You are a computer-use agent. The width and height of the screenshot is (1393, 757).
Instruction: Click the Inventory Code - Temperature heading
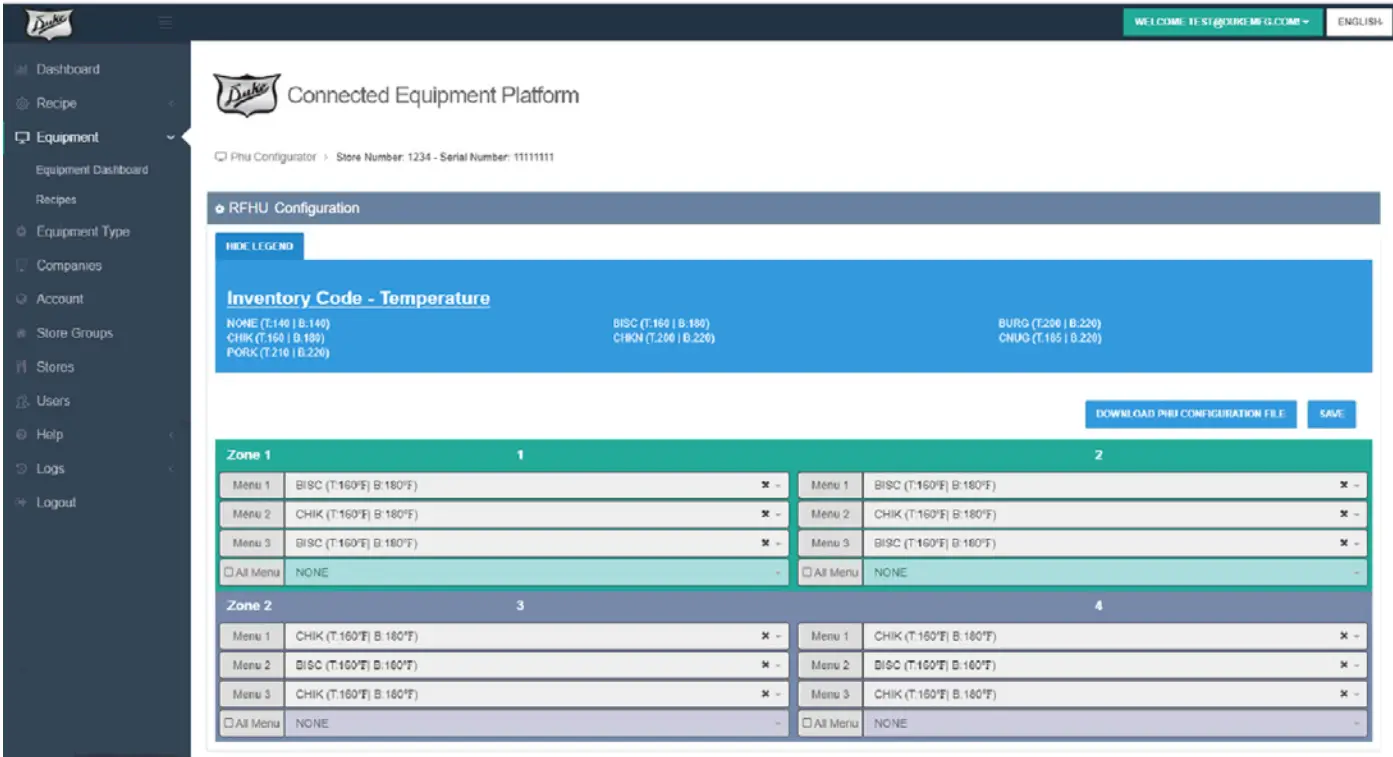(358, 298)
